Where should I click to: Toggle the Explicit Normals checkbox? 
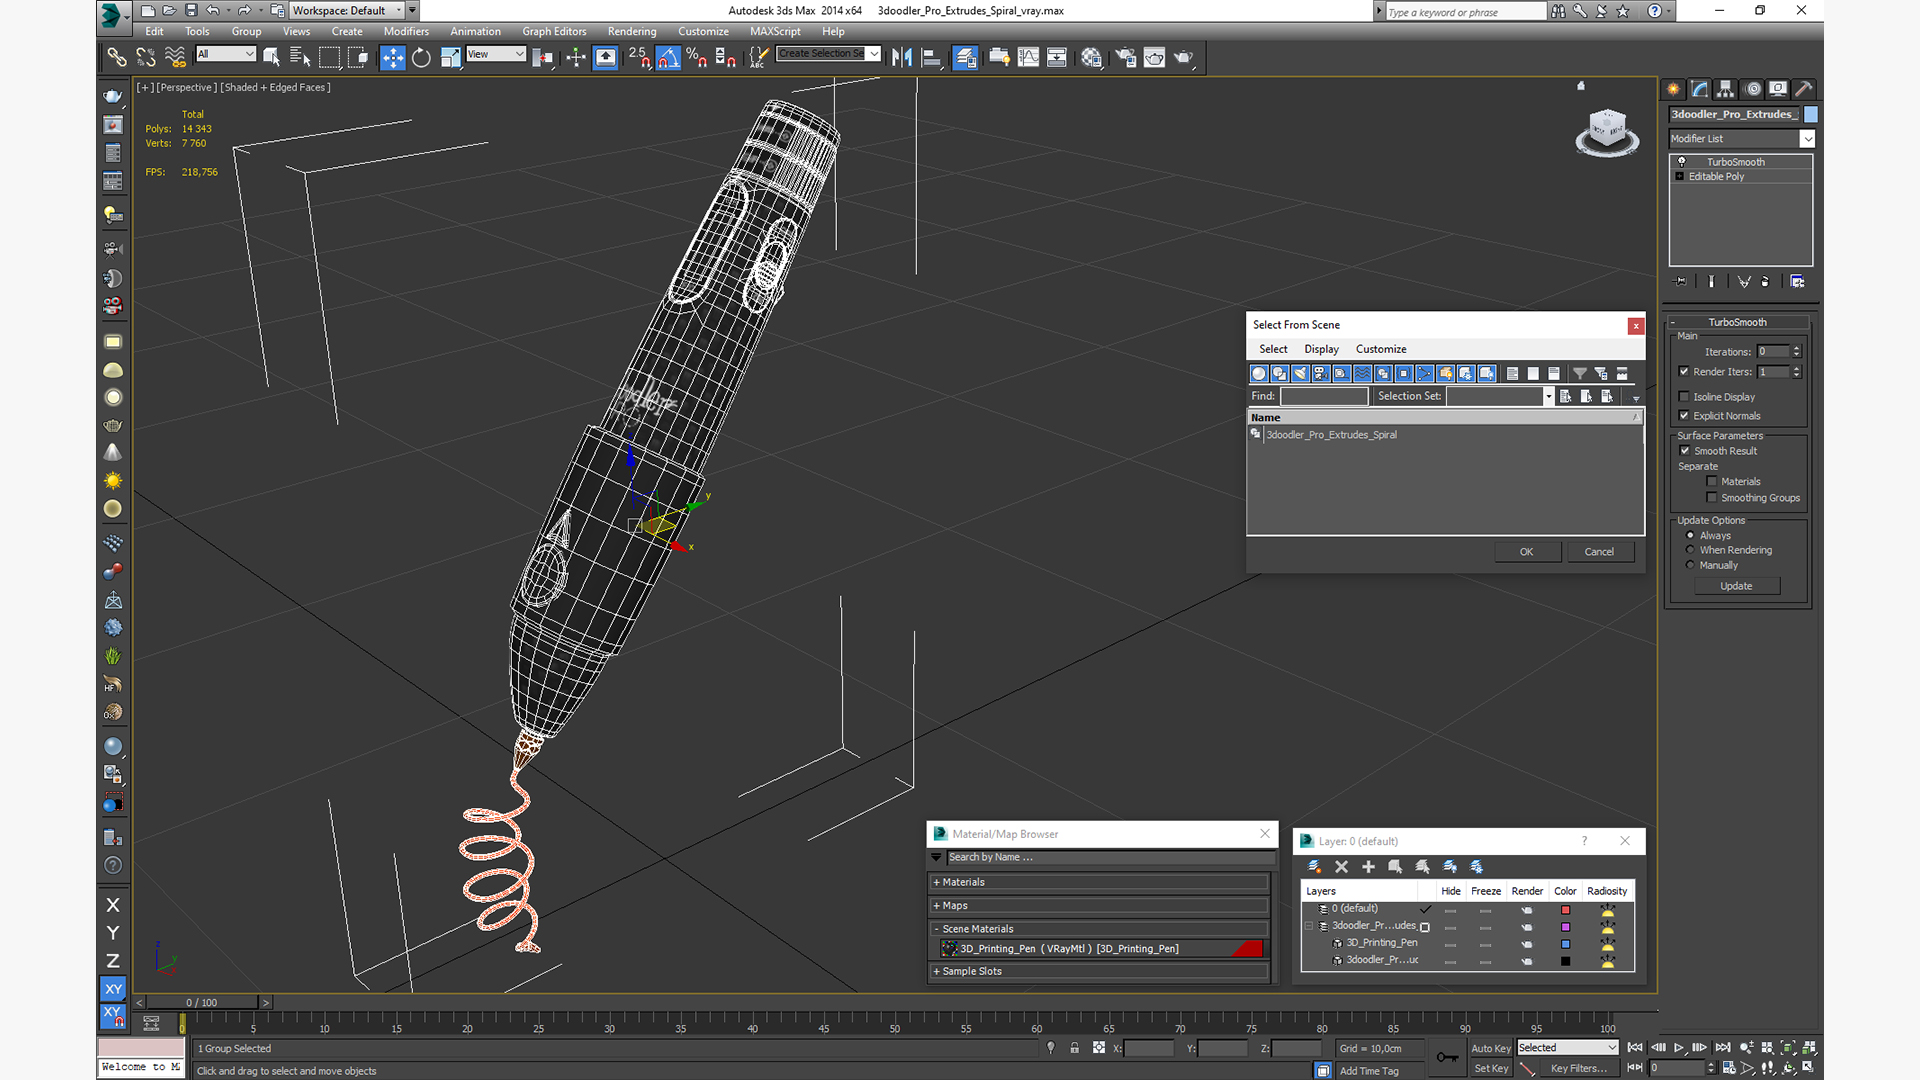point(1684,416)
